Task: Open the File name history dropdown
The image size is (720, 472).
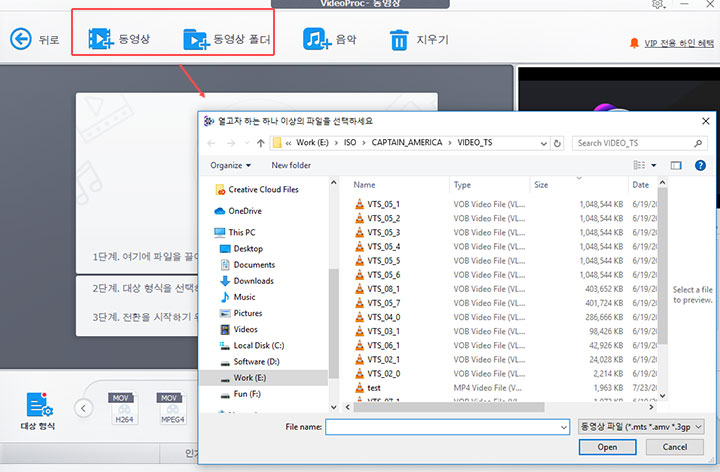Action: (564, 427)
